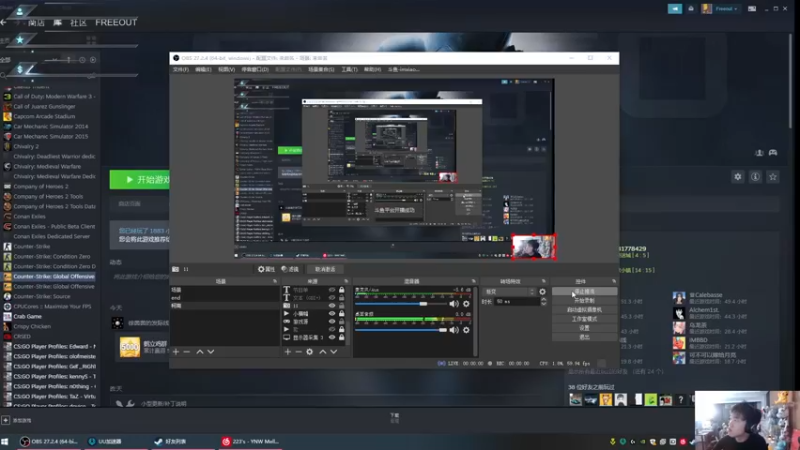Image resolution: width=800 pixels, height=450 pixels.
Task: Open OBS source filters (滤镜) button
Action: pyautogui.click(x=290, y=269)
